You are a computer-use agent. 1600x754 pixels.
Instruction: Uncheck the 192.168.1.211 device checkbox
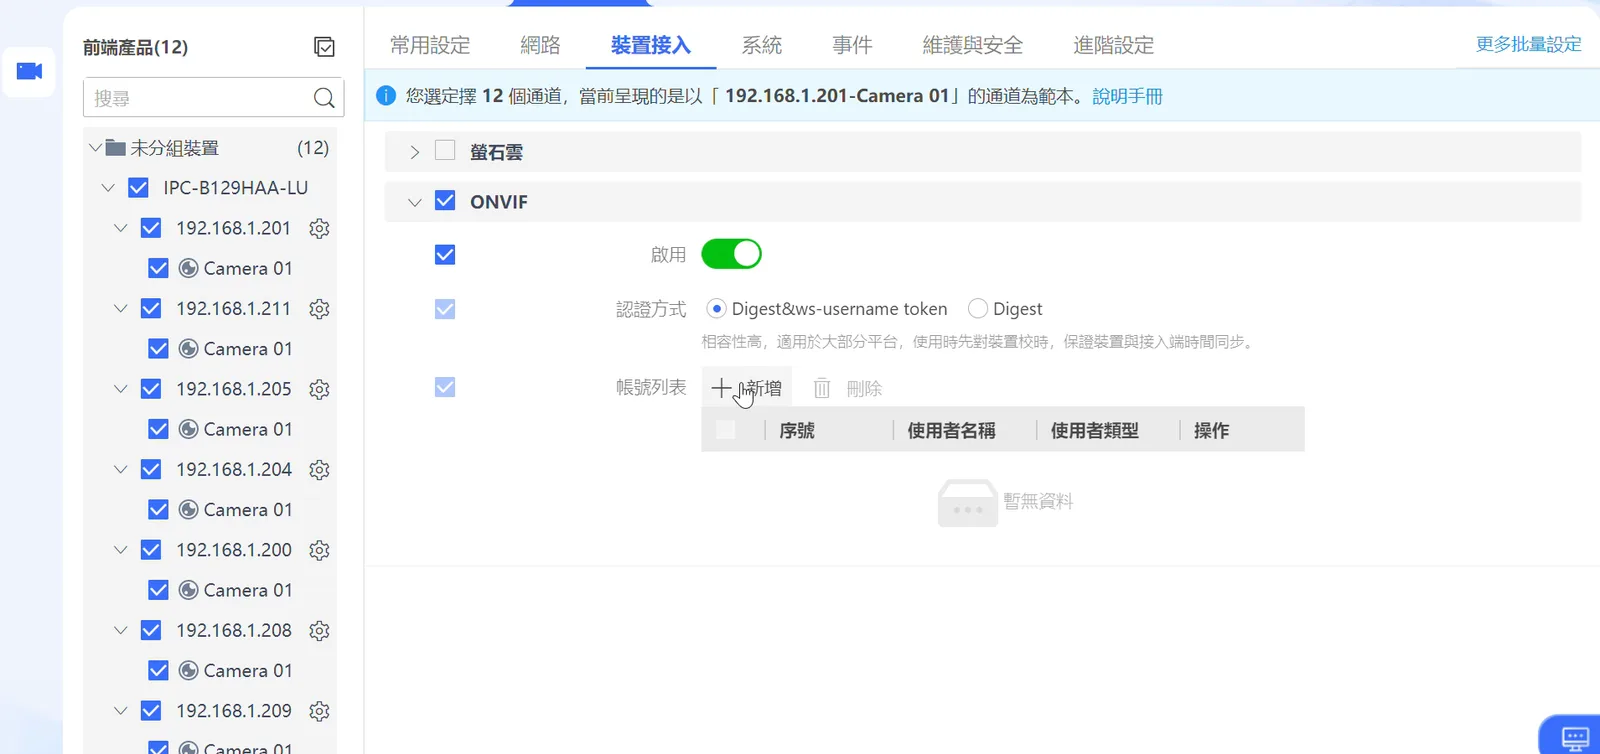pyautogui.click(x=151, y=309)
